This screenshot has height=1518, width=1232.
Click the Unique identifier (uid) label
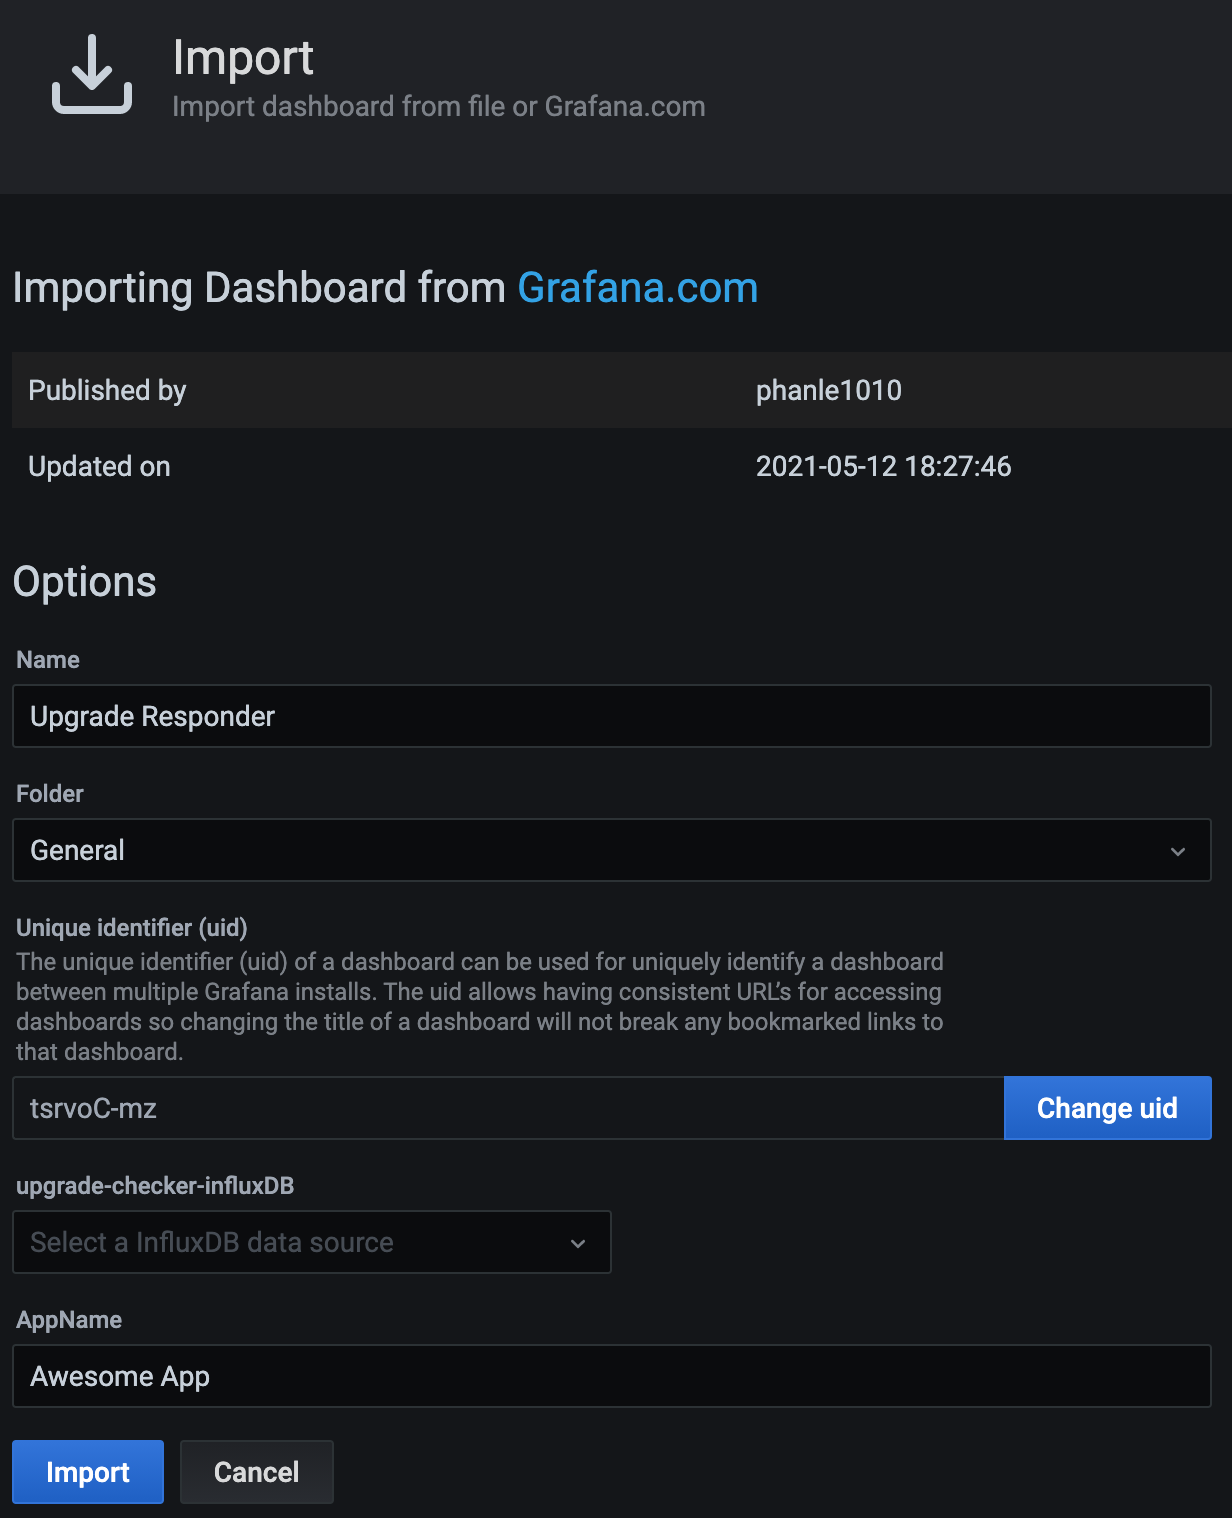coord(132,928)
